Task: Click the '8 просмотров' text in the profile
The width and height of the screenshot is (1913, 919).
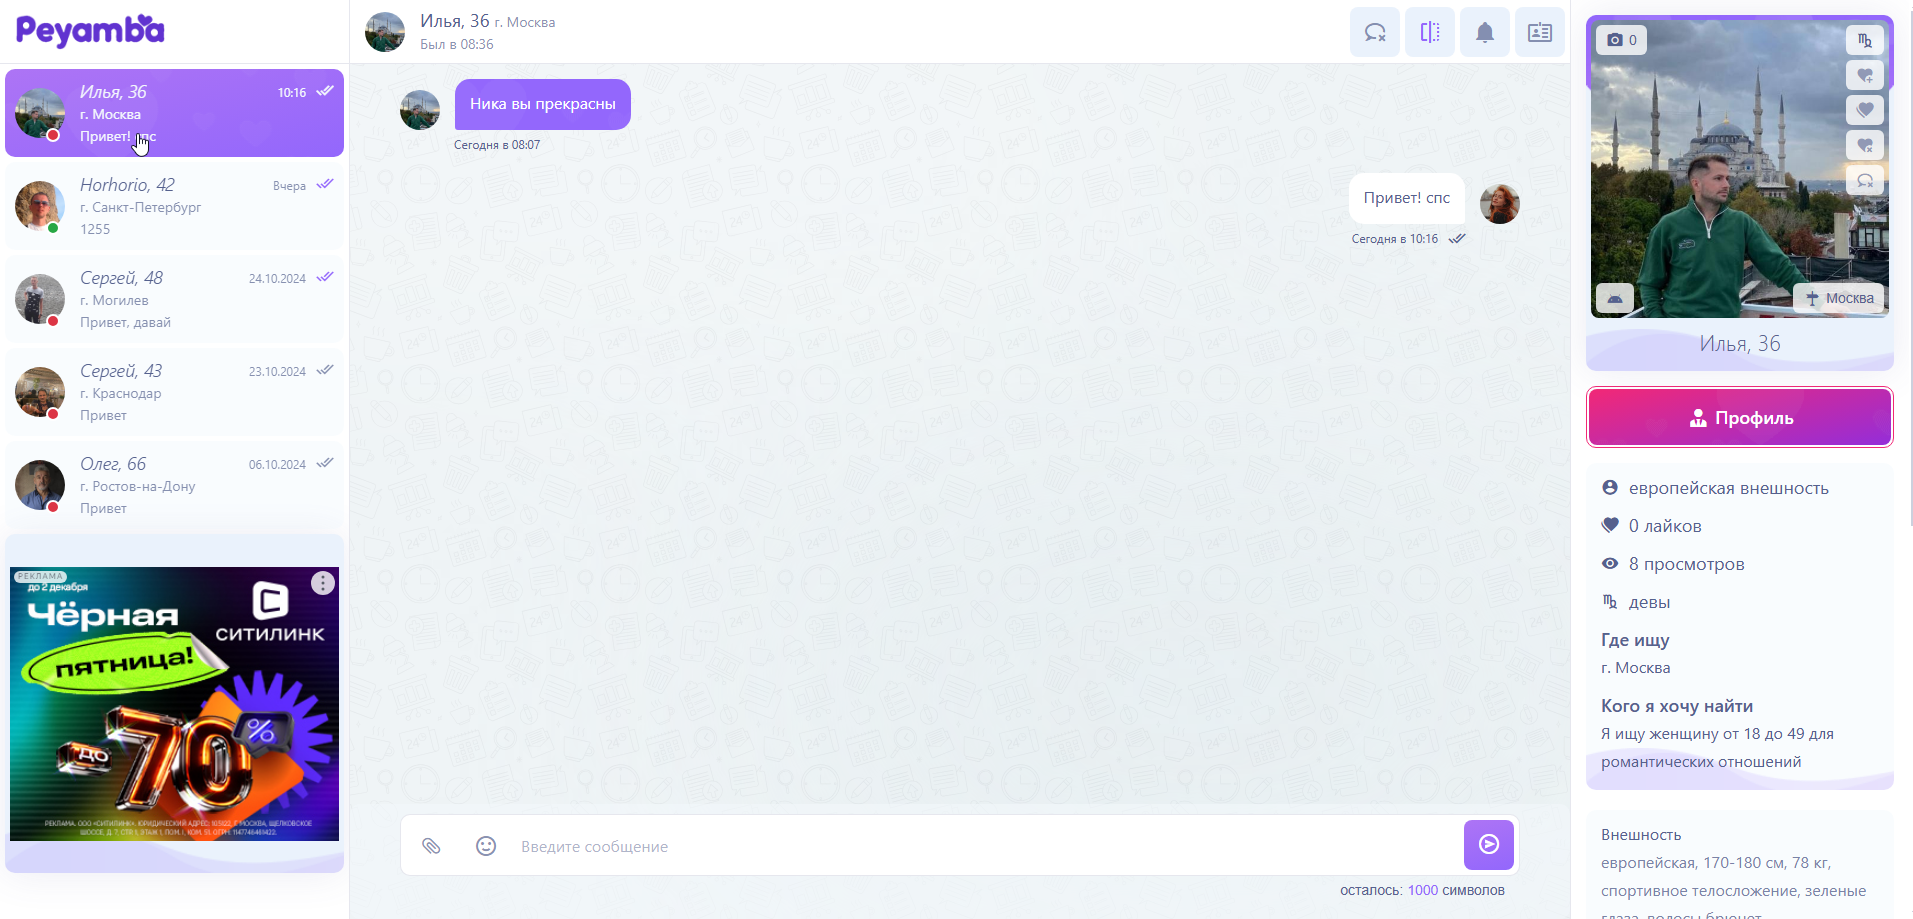Action: coord(1687,564)
